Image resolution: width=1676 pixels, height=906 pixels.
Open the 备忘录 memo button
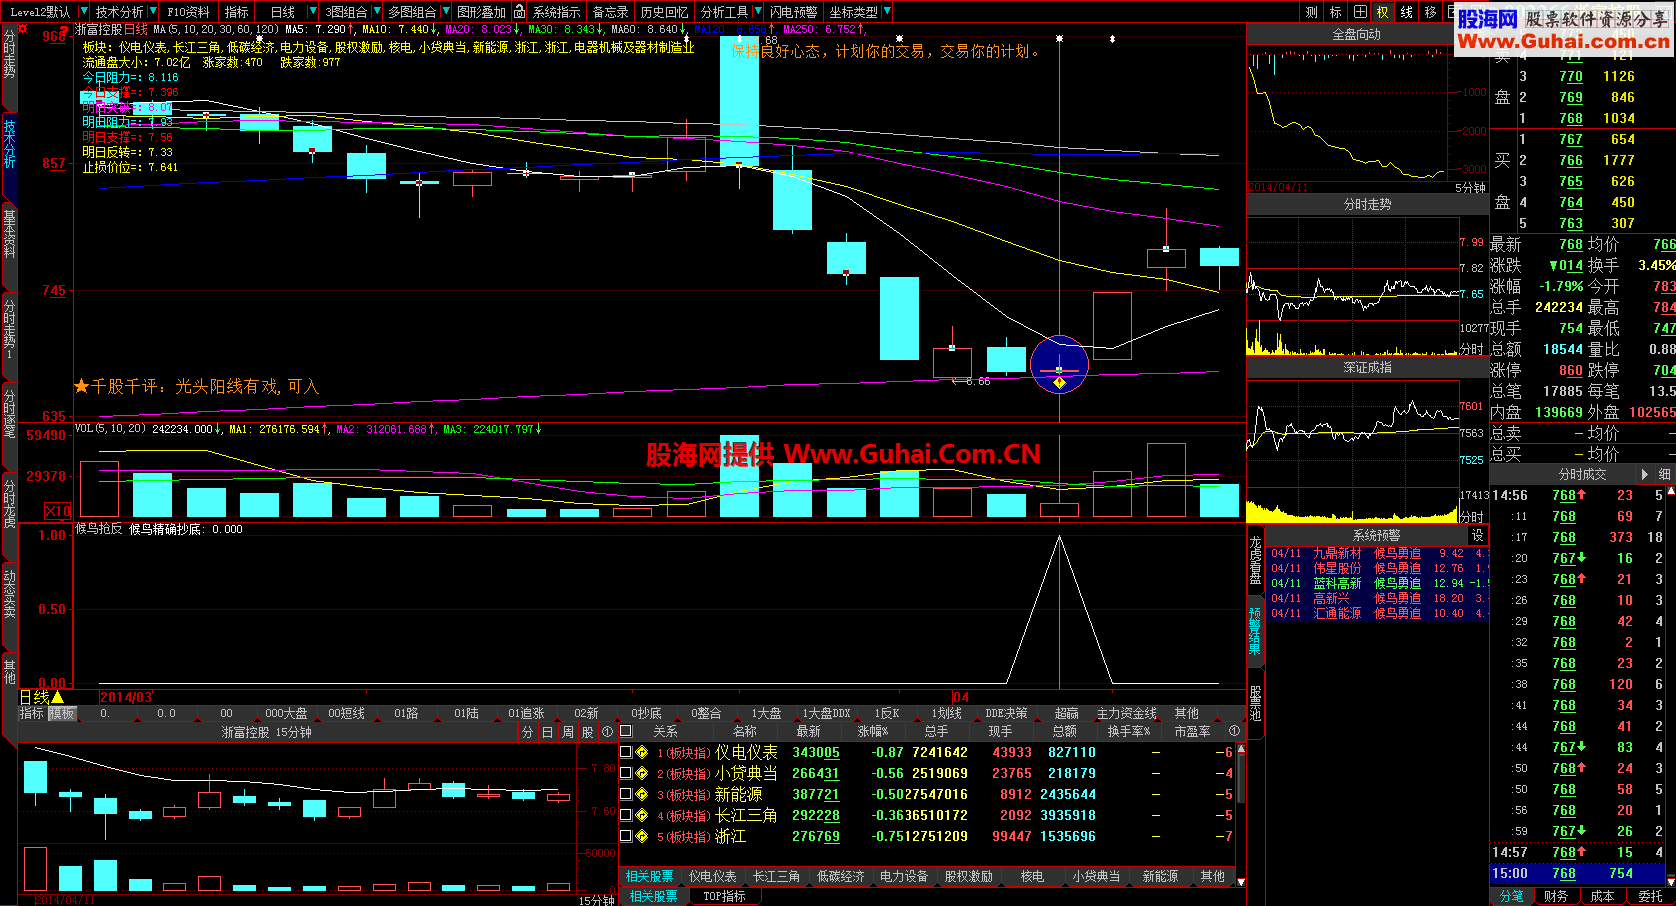coord(610,12)
